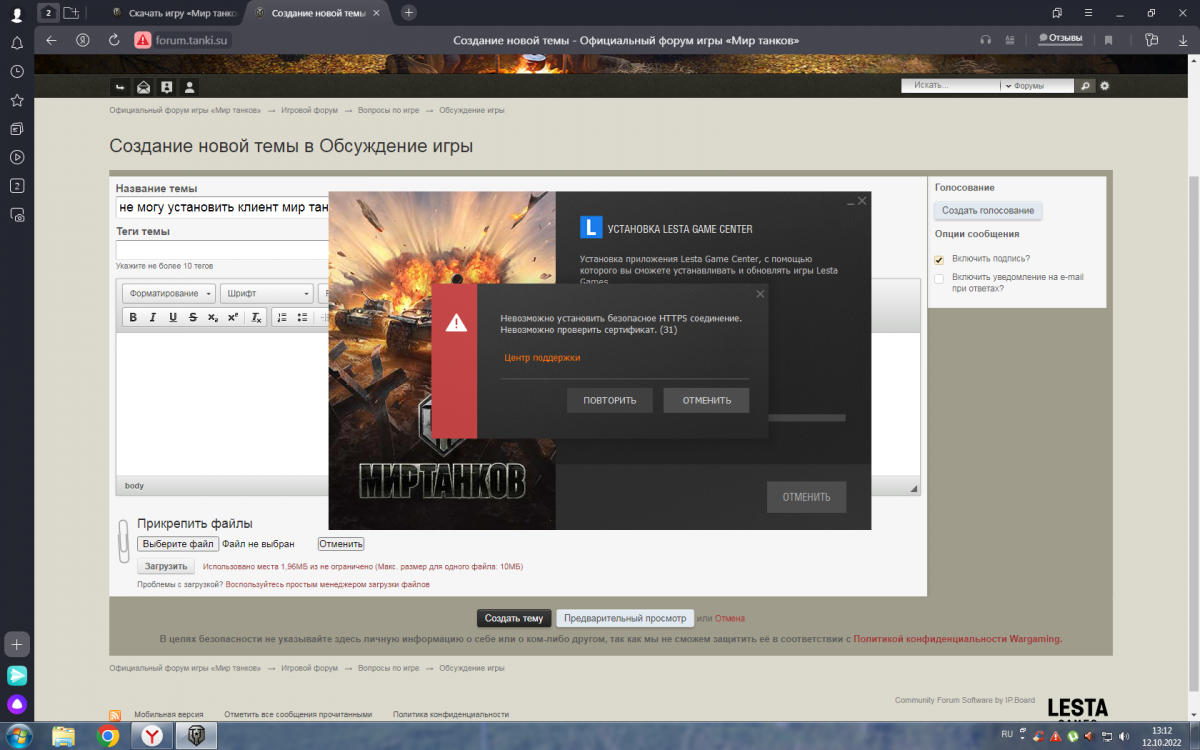Open Chrome from the Windows taskbar
The image size is (1200, 750).
108,736
